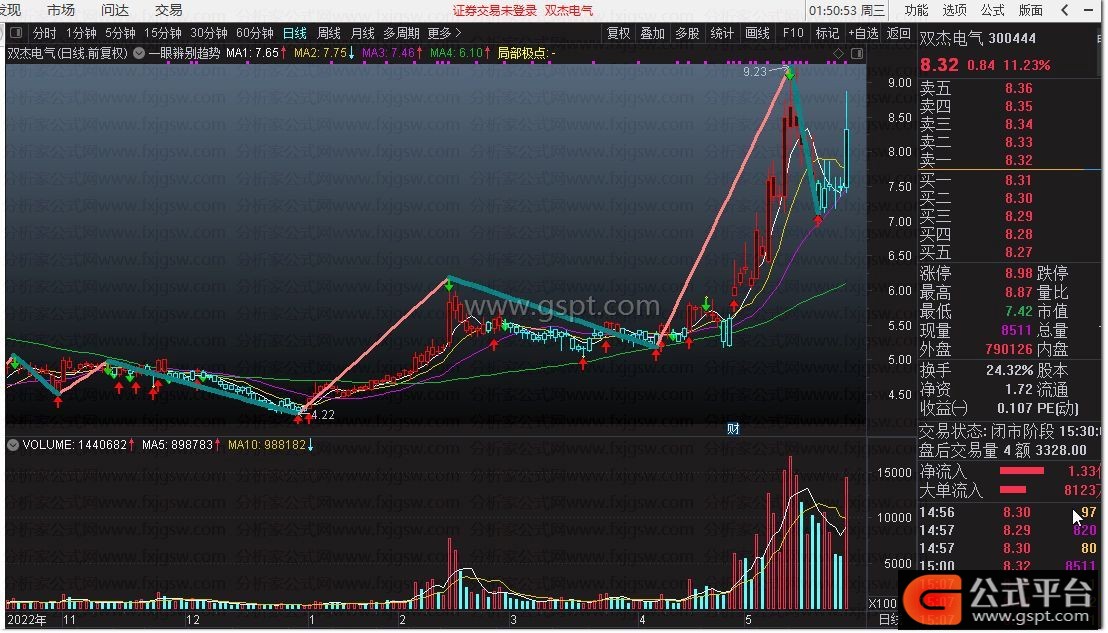Expand the VOLUME indicator dropdown
Screen dimensions: 1108x633
[13, 445]
